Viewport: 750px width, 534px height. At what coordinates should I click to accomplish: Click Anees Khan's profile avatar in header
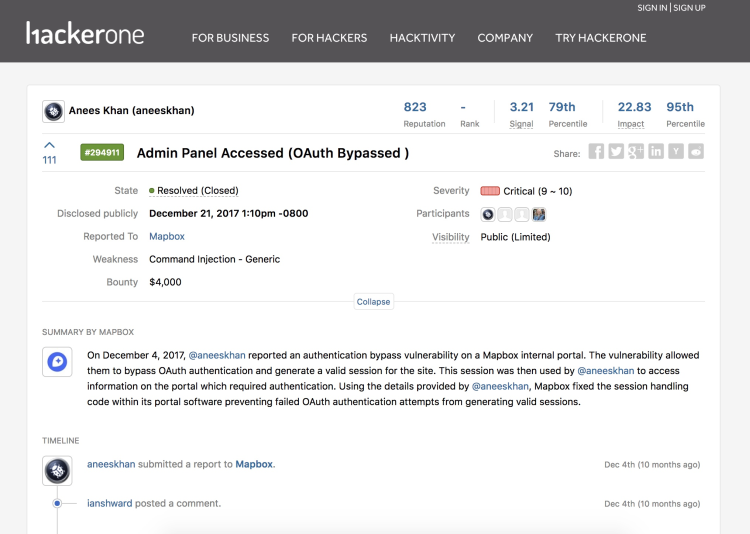53,111
